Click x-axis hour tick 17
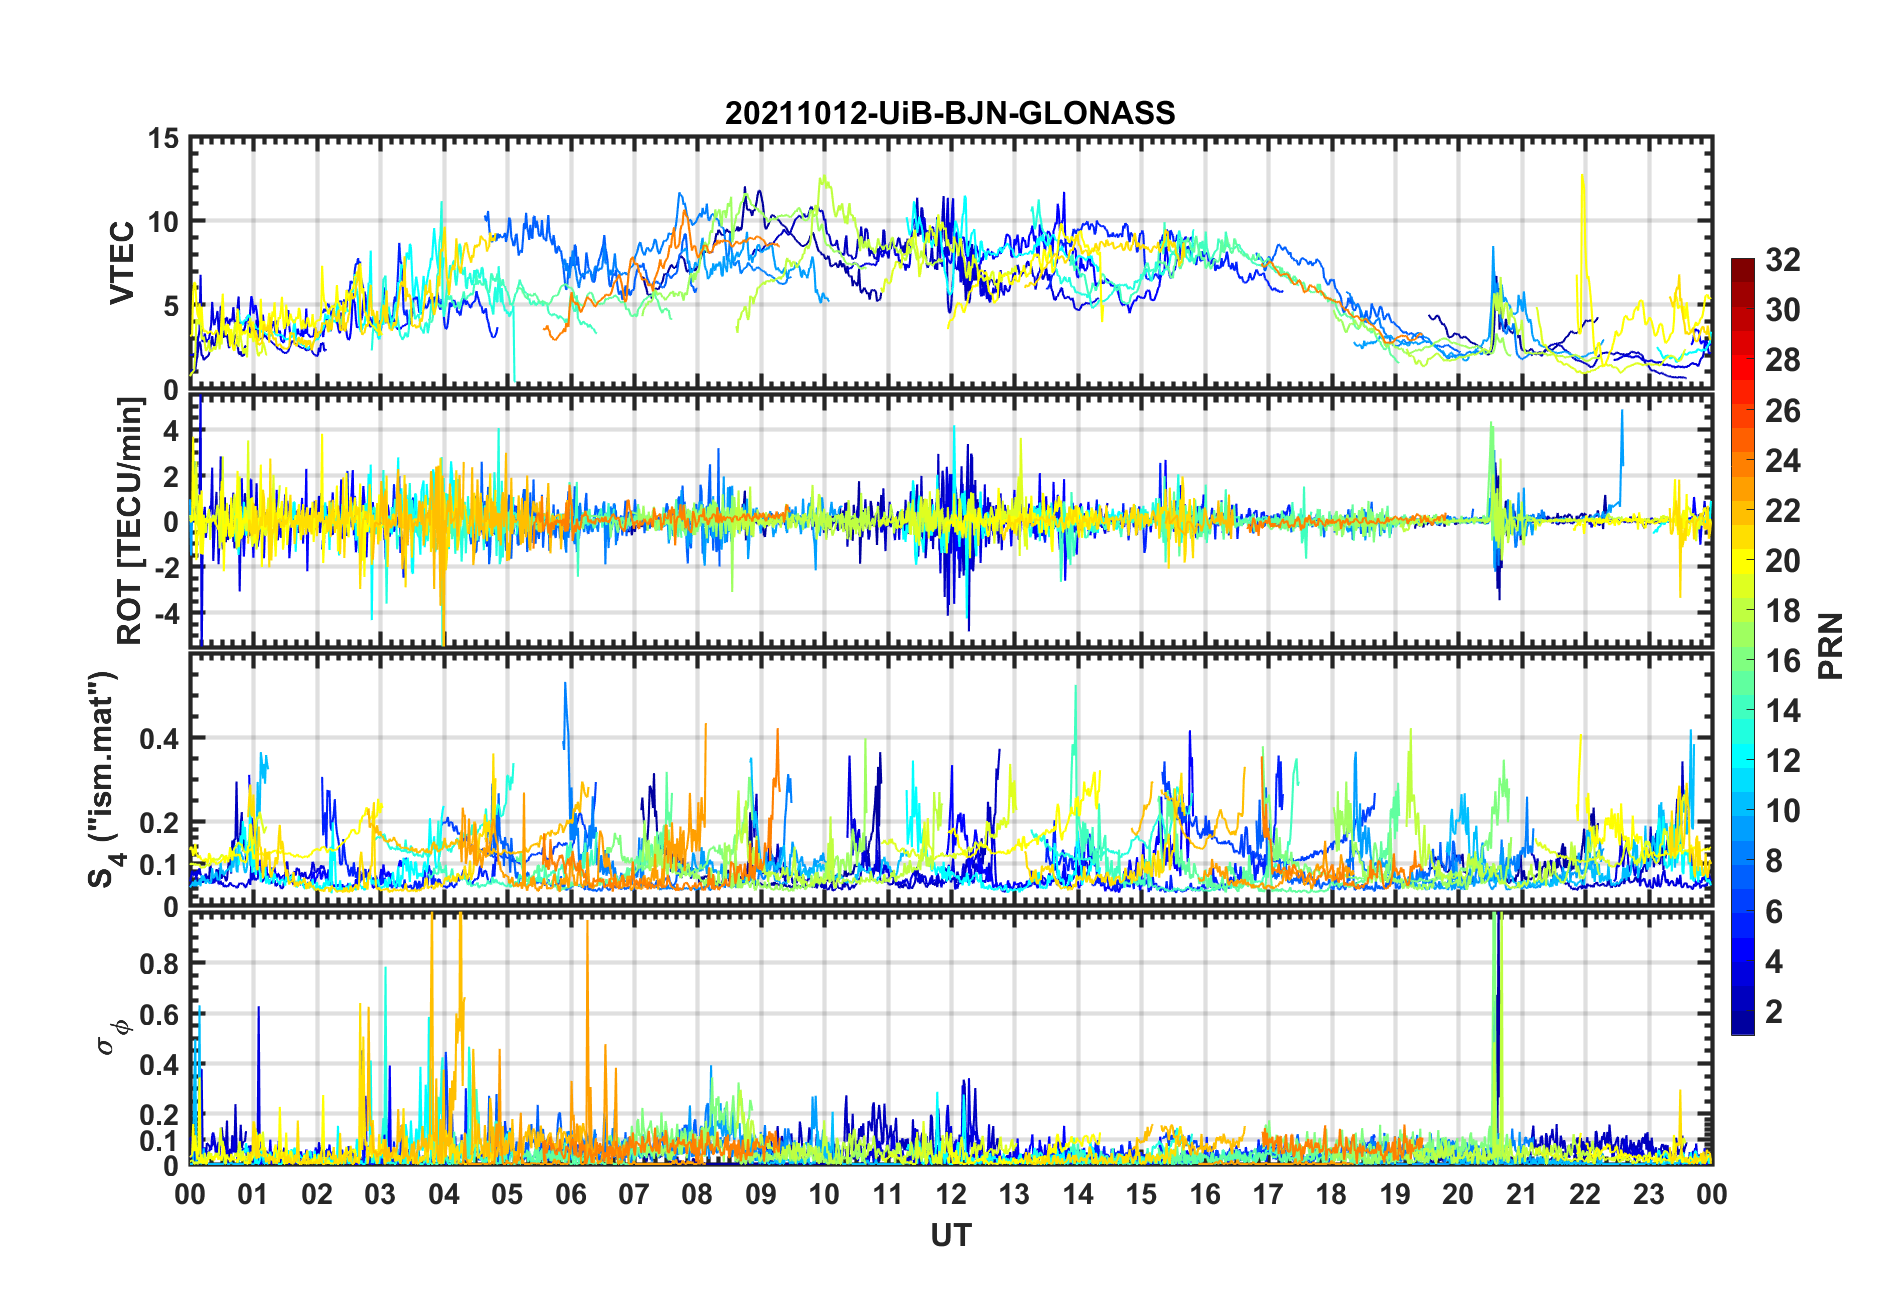The height and width of the screenshot is (1292, 1902). pyautogui.click(x=1268, y=1194)
